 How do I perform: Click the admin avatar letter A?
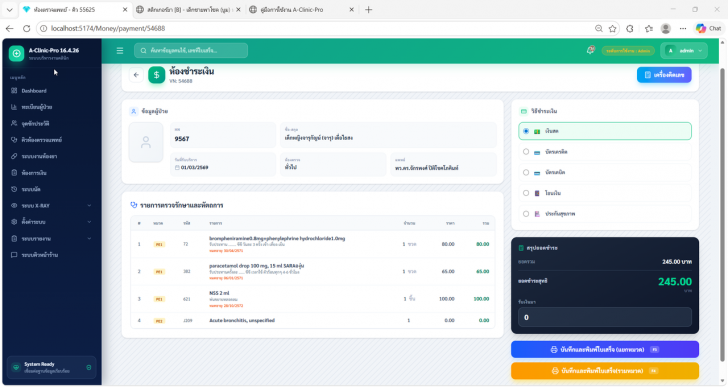[x=670, y=51]
